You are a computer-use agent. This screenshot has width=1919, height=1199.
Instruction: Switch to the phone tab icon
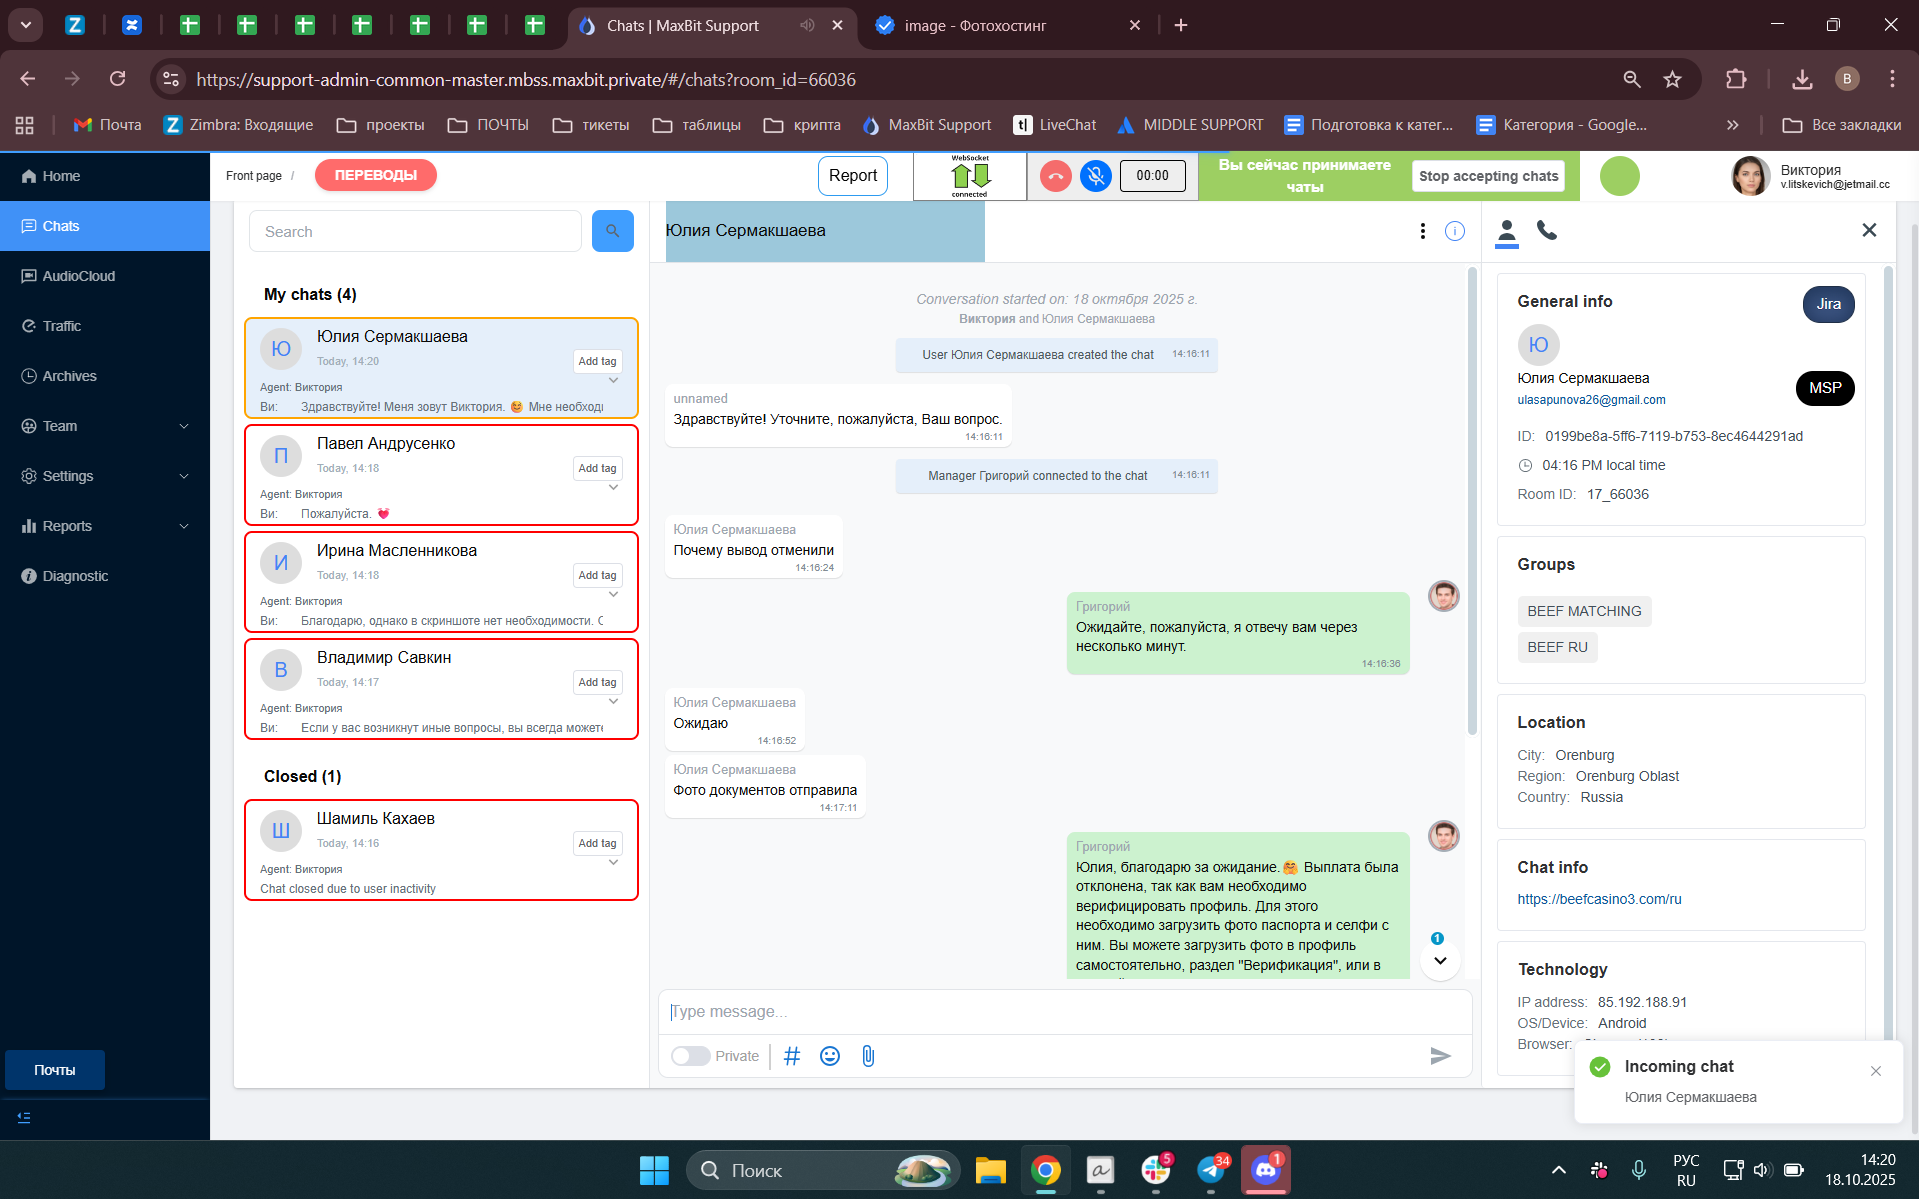coord(1546,231)
